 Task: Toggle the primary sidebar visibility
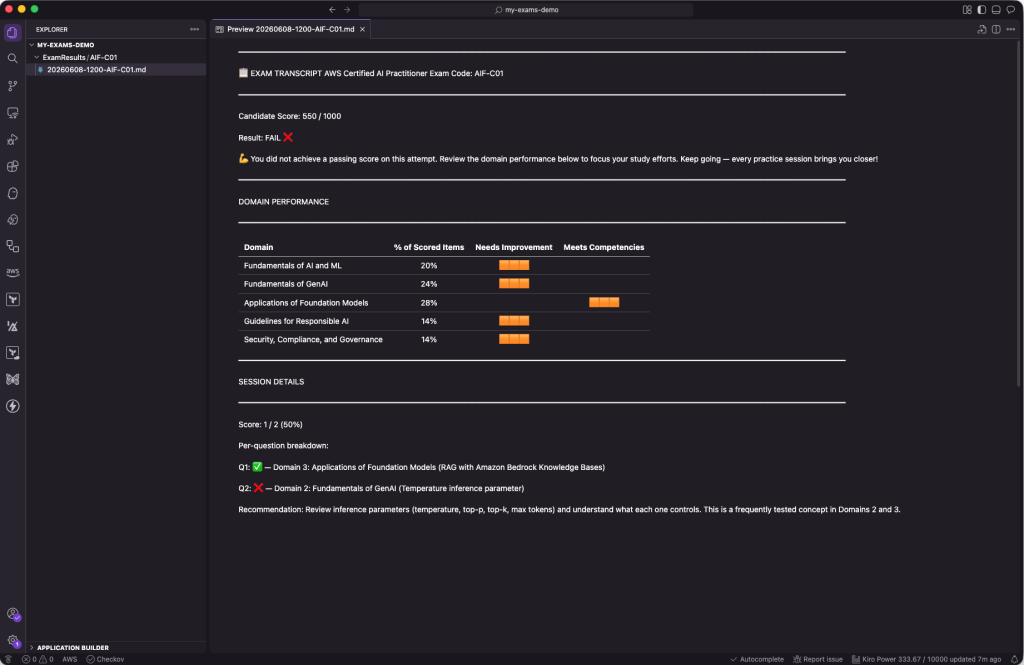(x=982, y=10)
